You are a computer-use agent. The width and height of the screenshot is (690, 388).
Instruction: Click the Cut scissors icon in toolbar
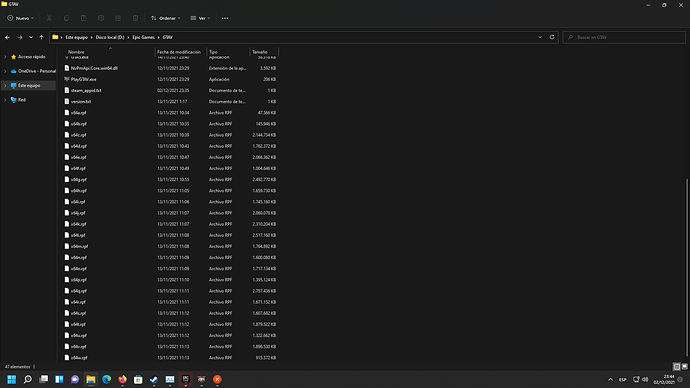(x=49, y=18)
